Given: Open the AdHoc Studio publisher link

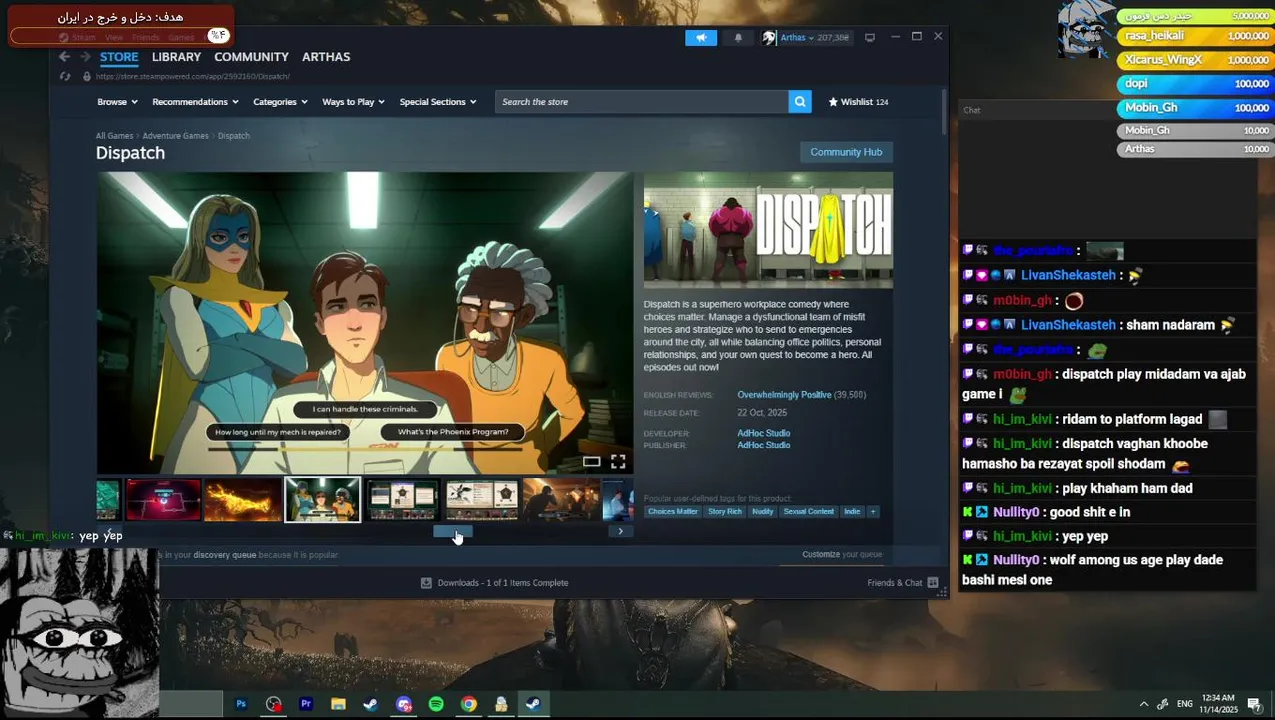Looking at the screenshot, I should tap(764, 445).
